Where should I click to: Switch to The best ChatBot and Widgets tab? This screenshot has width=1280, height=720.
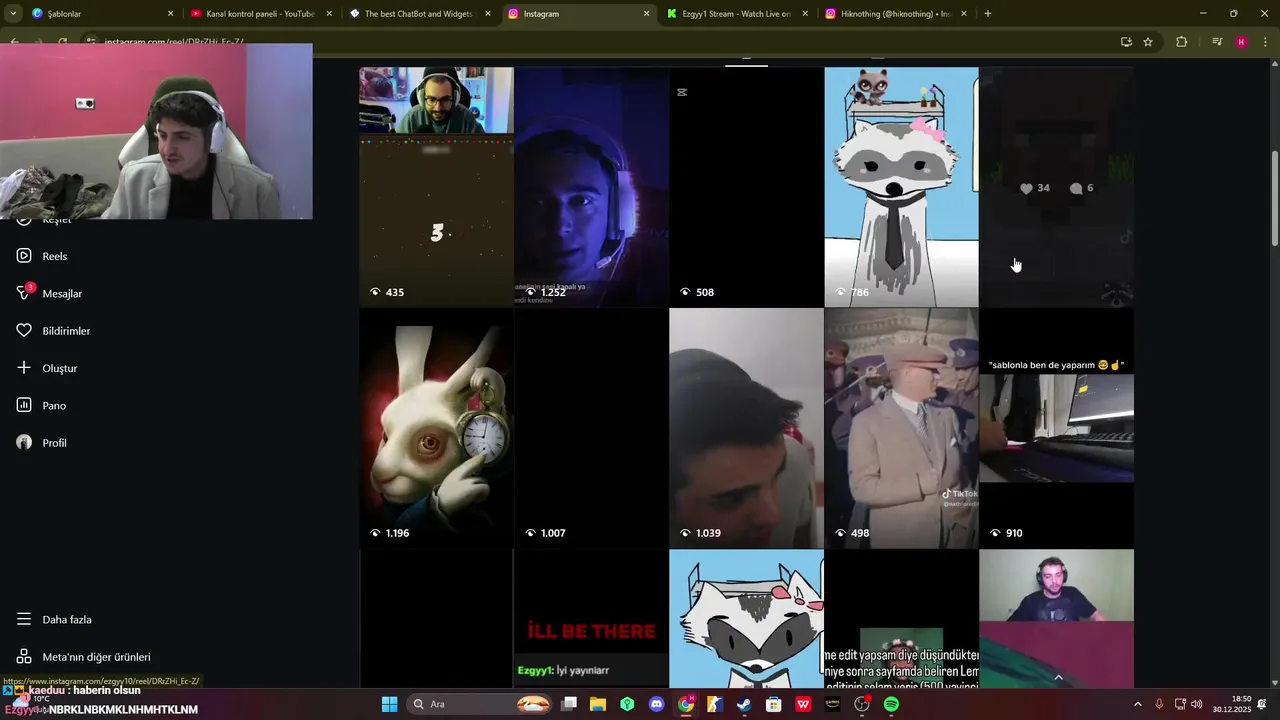418,14
